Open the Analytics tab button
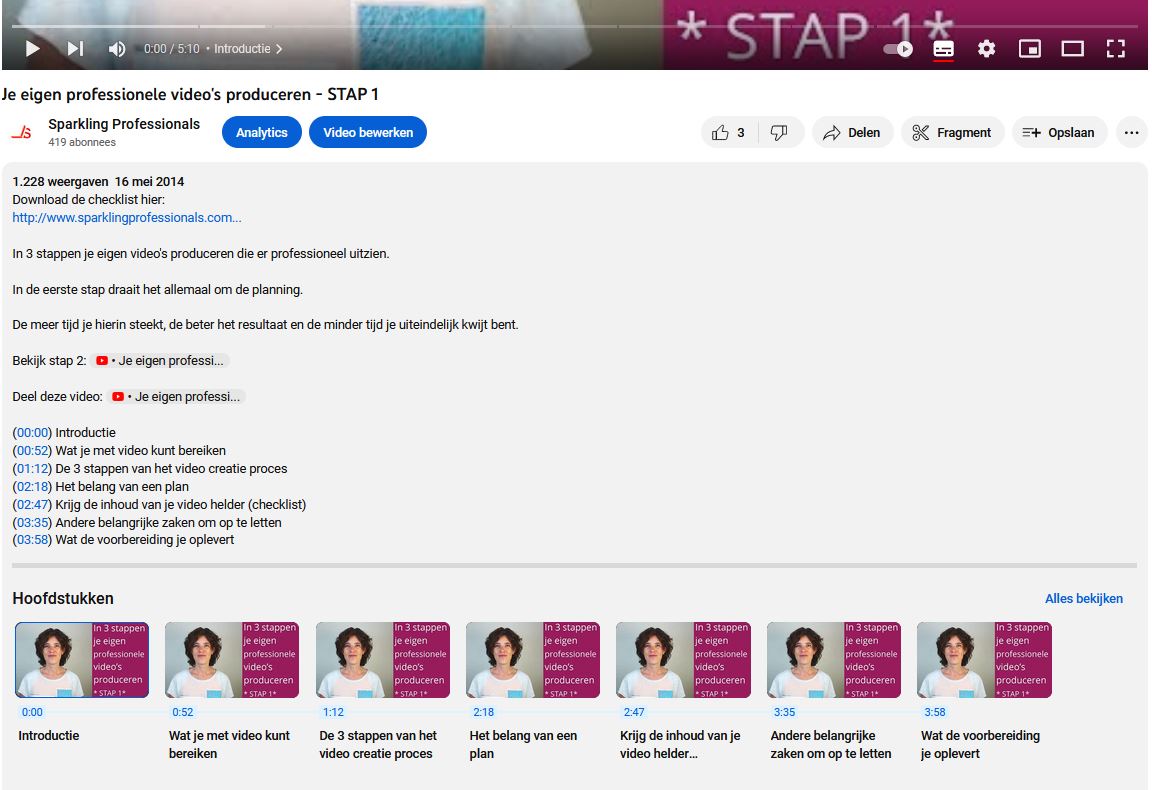This screenshot has width=1152, height=790. point(262,132)
